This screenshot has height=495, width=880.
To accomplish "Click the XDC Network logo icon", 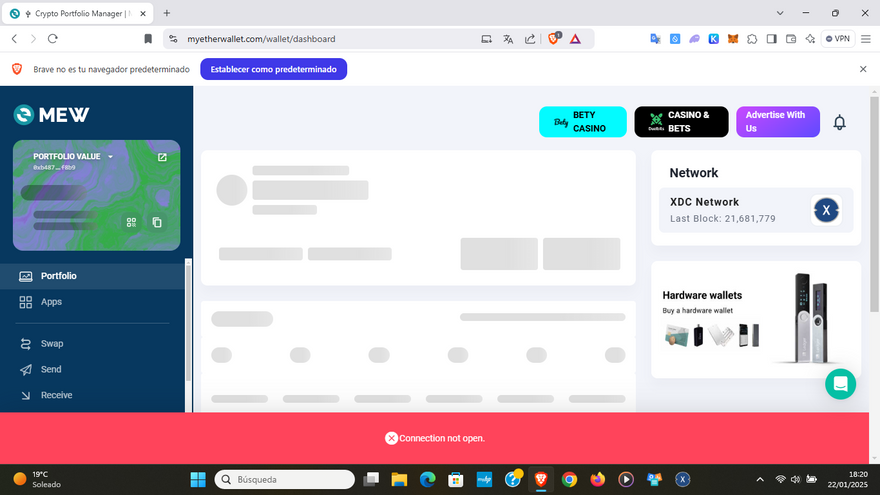I will 825,210.
